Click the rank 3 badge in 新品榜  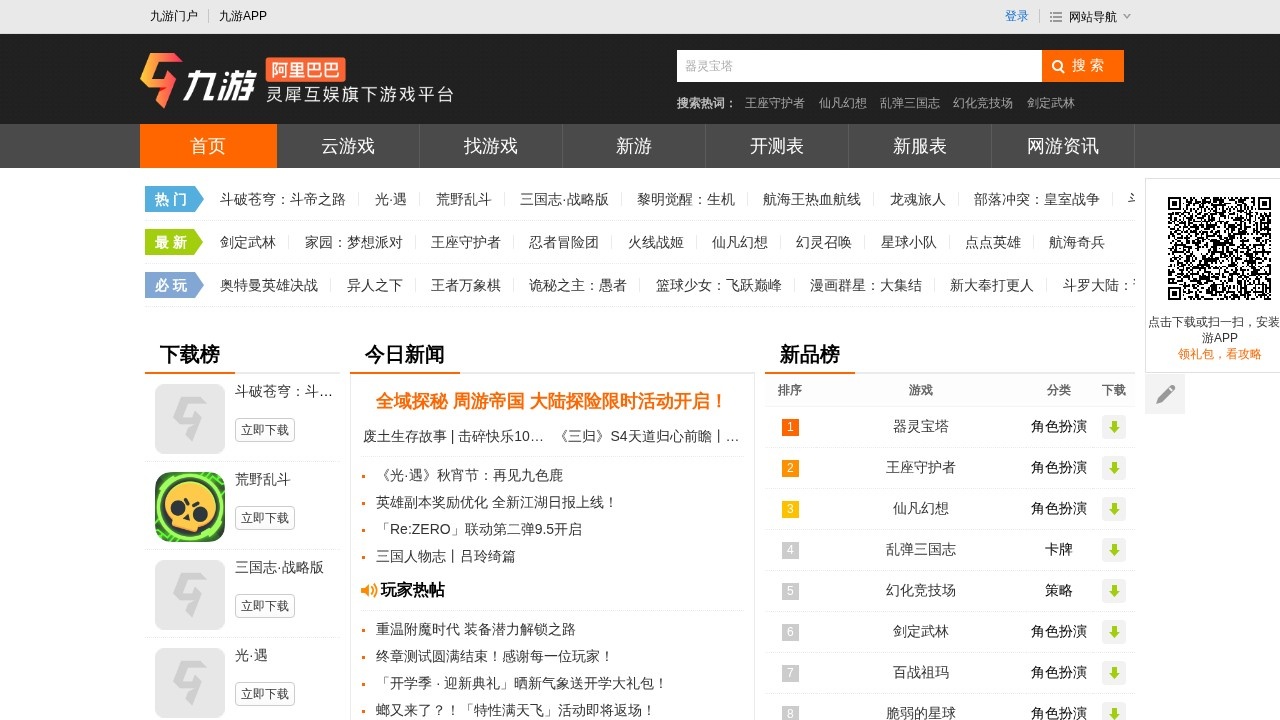point(790,509)
